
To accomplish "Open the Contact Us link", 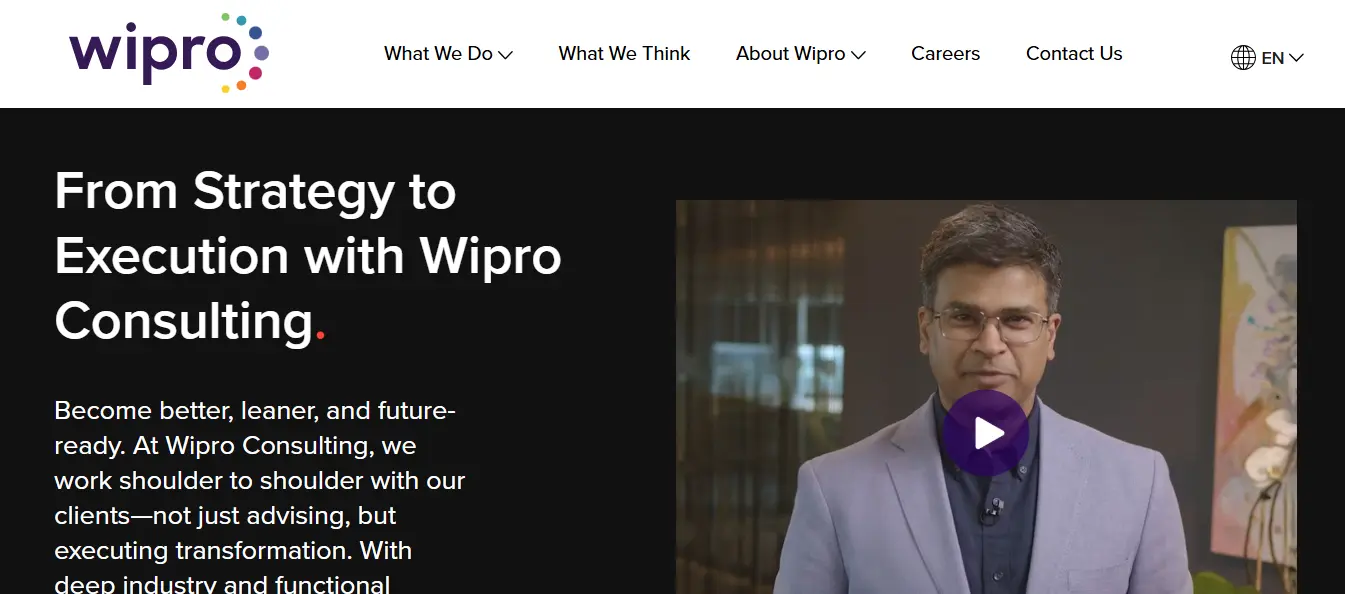I will coord(1074,54).
